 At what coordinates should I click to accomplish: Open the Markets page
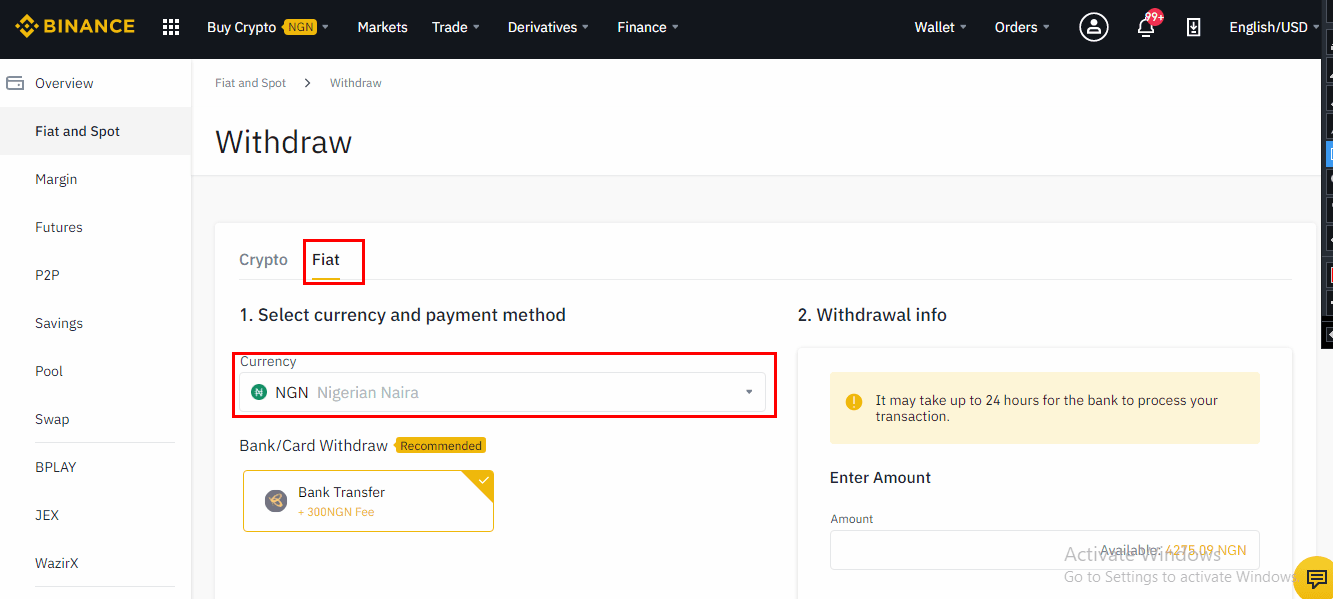382,27
